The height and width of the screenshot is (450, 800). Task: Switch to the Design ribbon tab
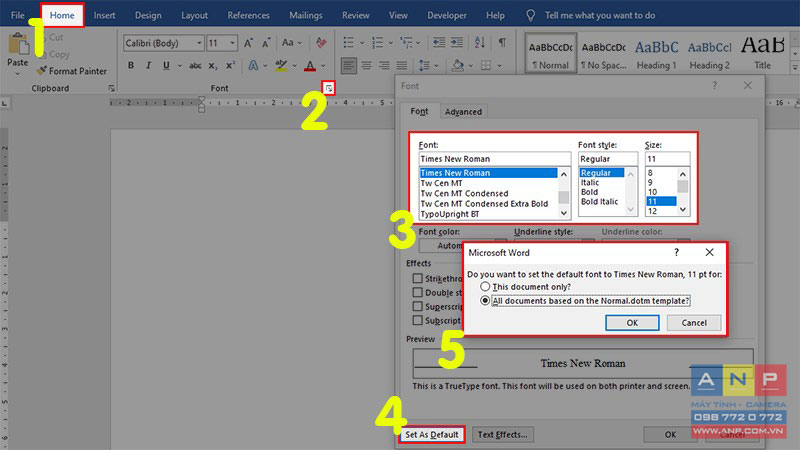coord(148,15)
